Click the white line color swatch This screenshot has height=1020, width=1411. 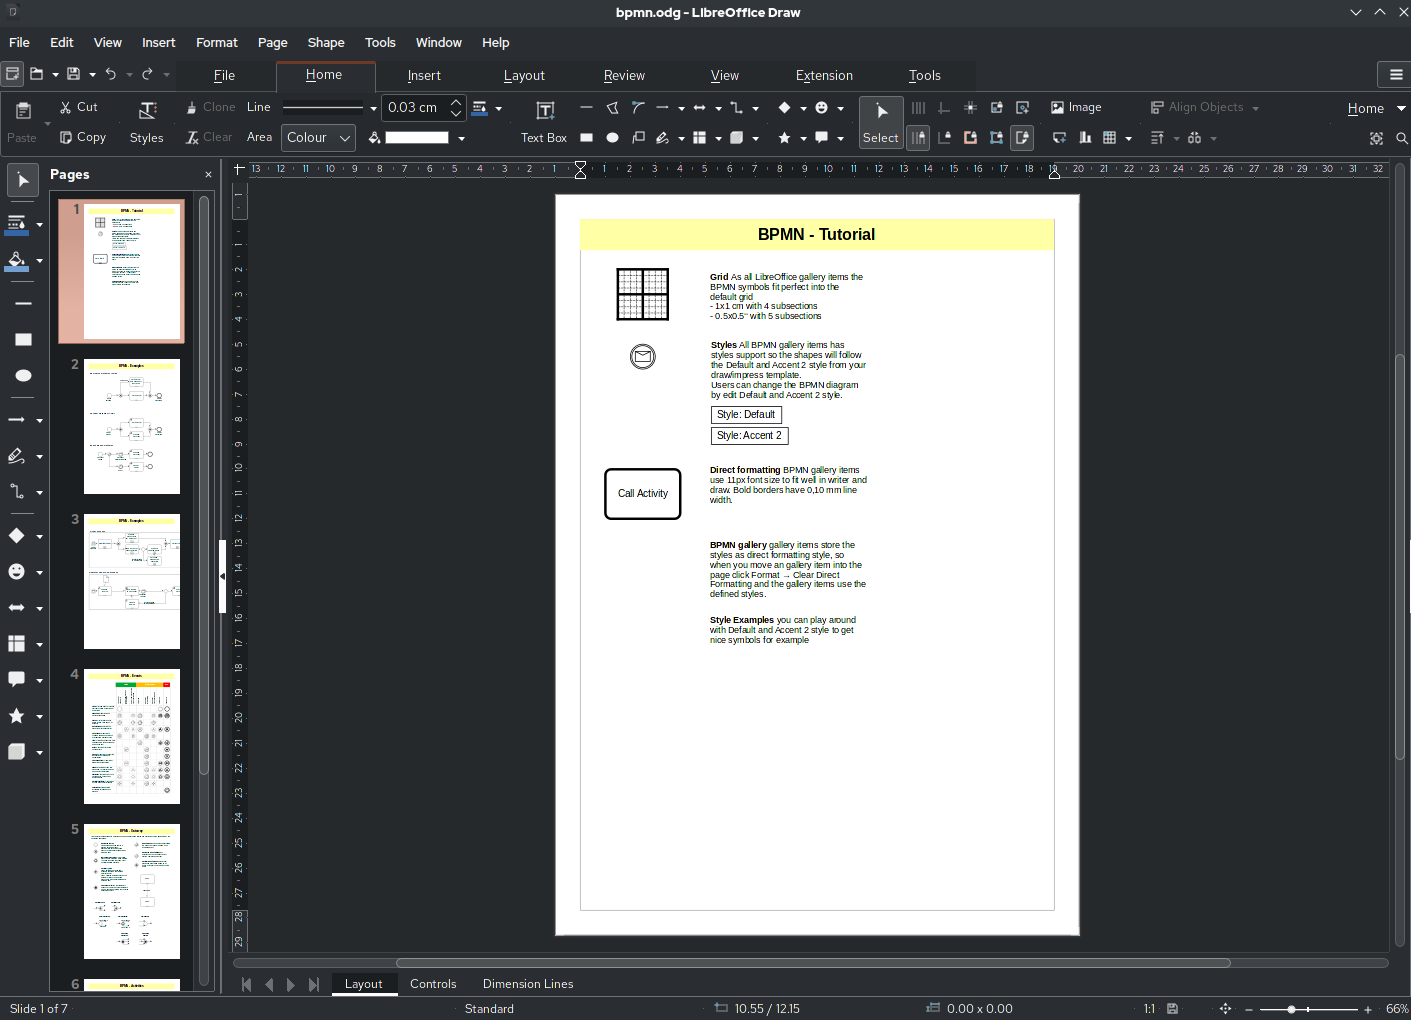(x=415, y=137)
